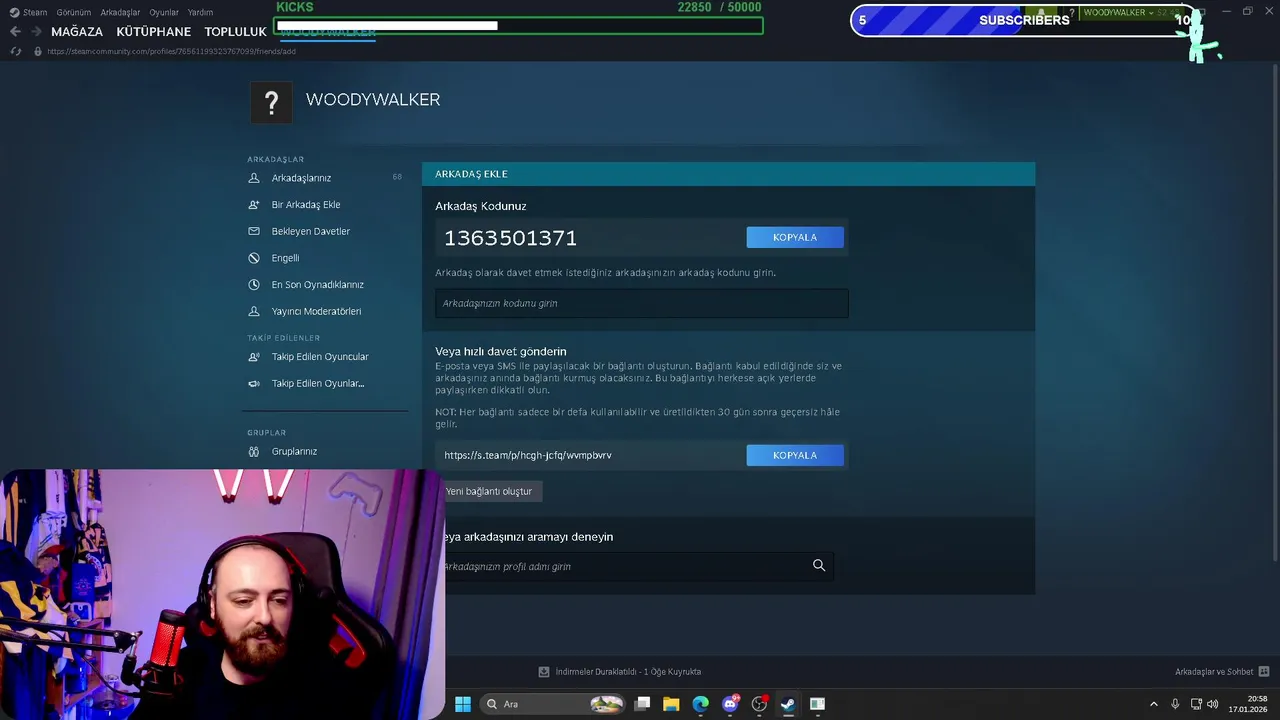The image size is (1280, 720).
Task: Click the microphone tray icon
Action: [1175, 704]
